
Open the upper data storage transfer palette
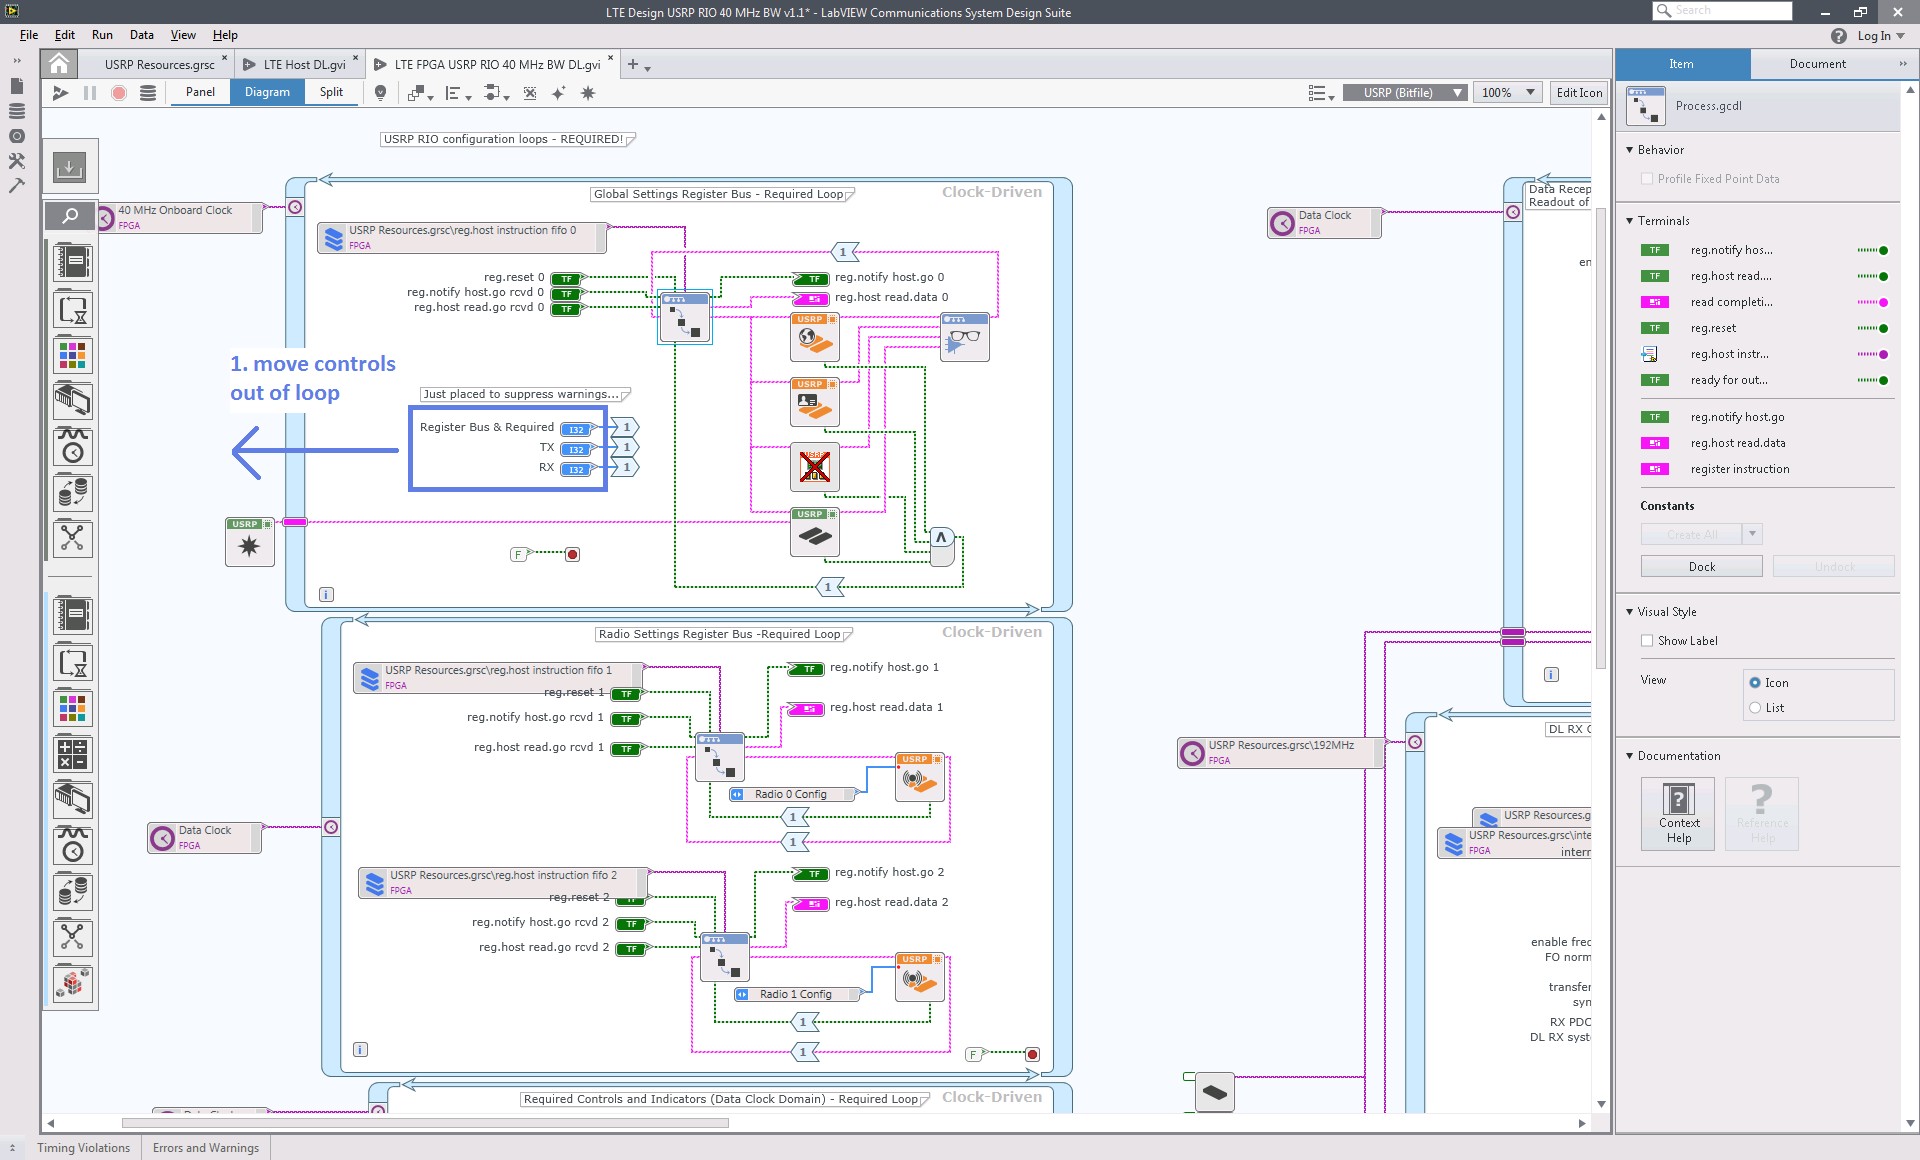pos(73,493)
